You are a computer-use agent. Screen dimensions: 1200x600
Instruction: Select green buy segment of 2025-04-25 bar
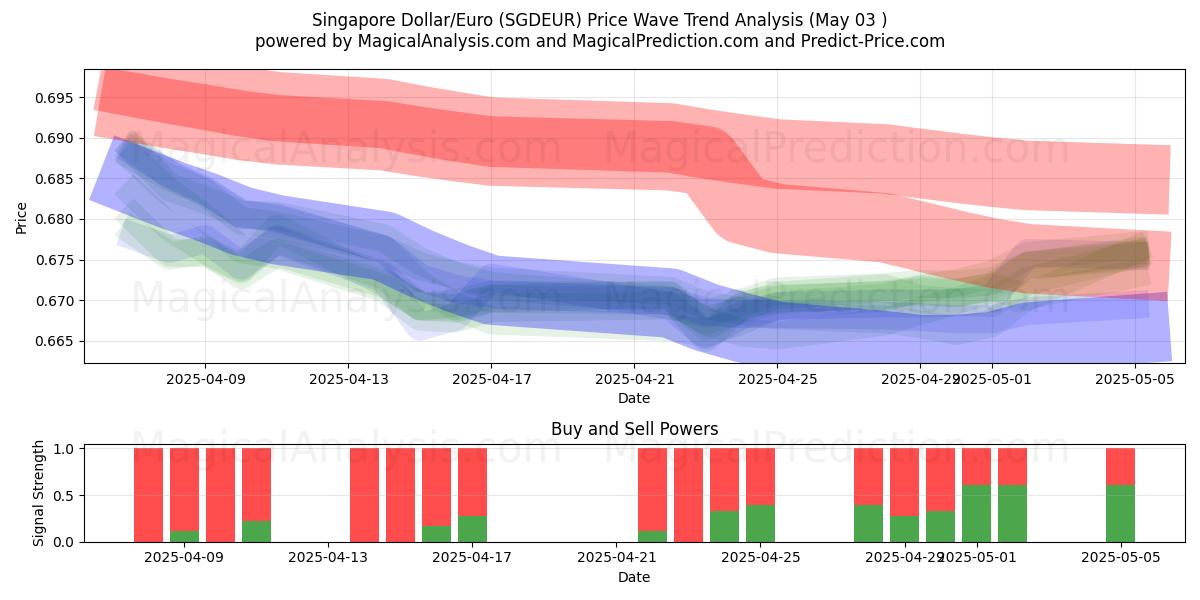[x=760, y=523]
